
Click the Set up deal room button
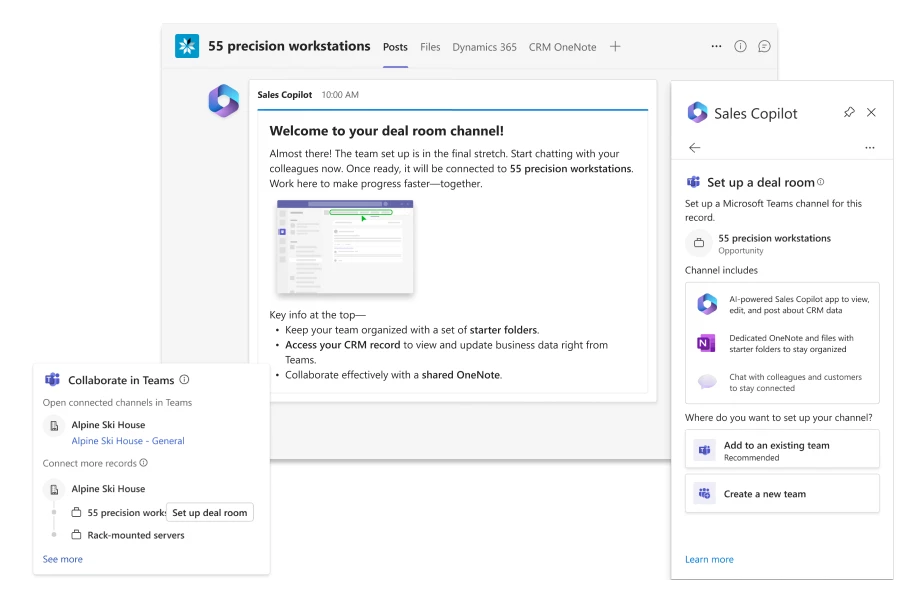210,512
